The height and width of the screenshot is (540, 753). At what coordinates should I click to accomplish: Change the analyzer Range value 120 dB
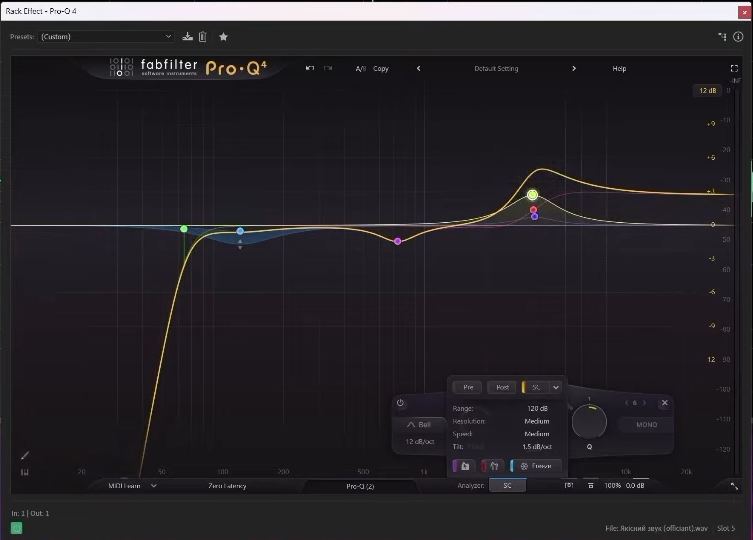tap(537, 408)
